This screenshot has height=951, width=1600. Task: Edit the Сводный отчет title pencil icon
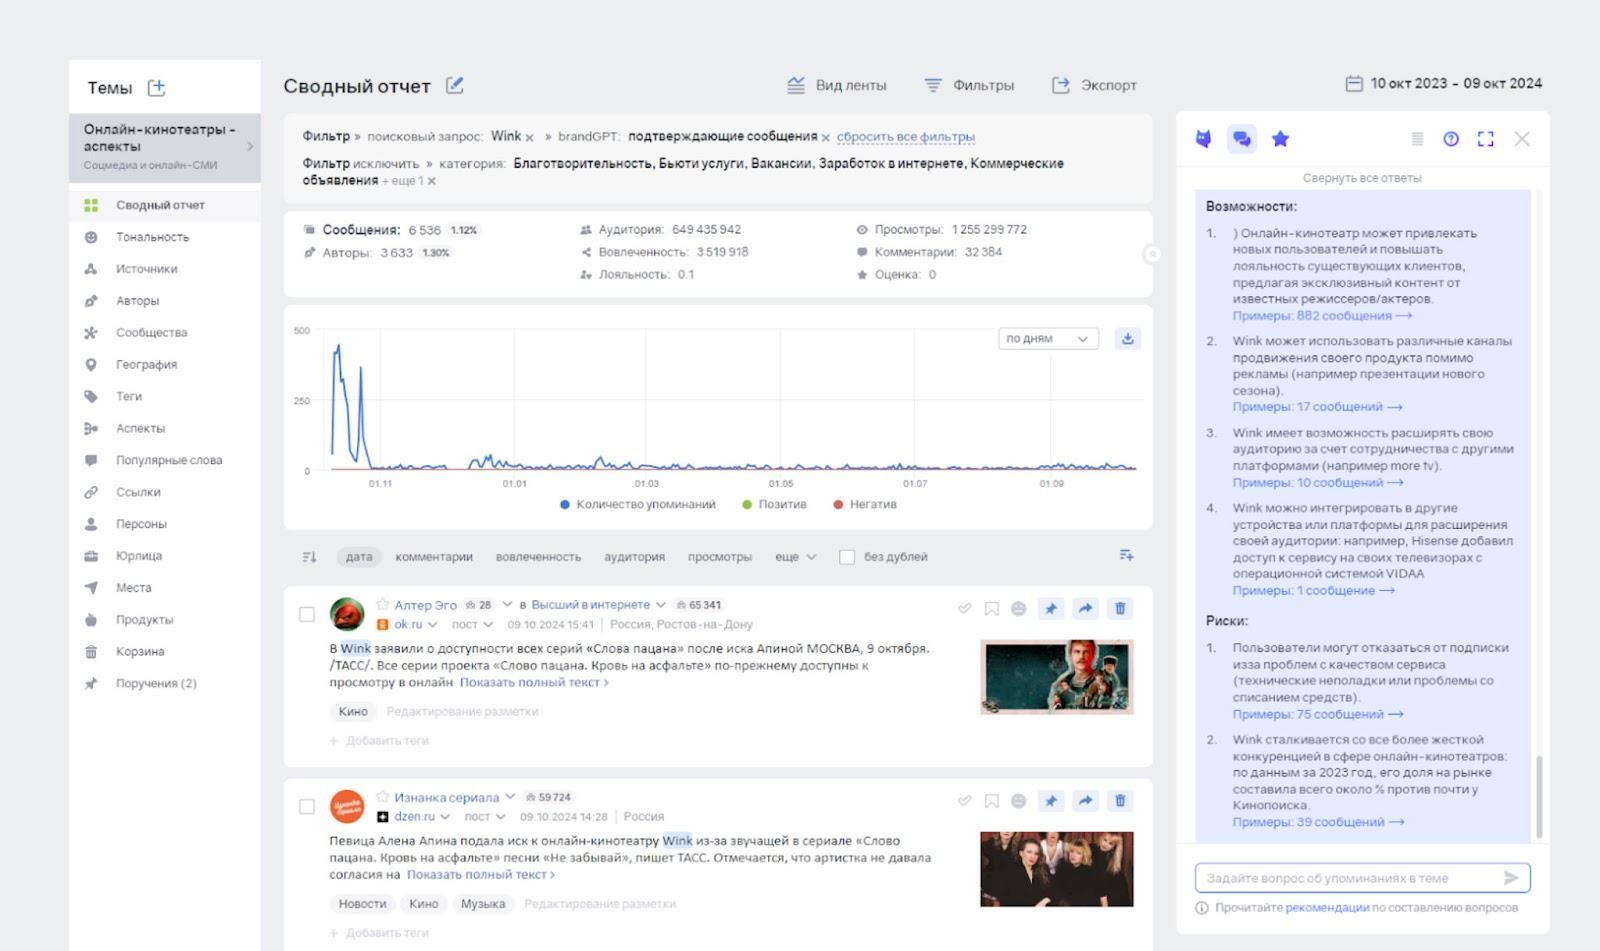[x=455, y=86]
